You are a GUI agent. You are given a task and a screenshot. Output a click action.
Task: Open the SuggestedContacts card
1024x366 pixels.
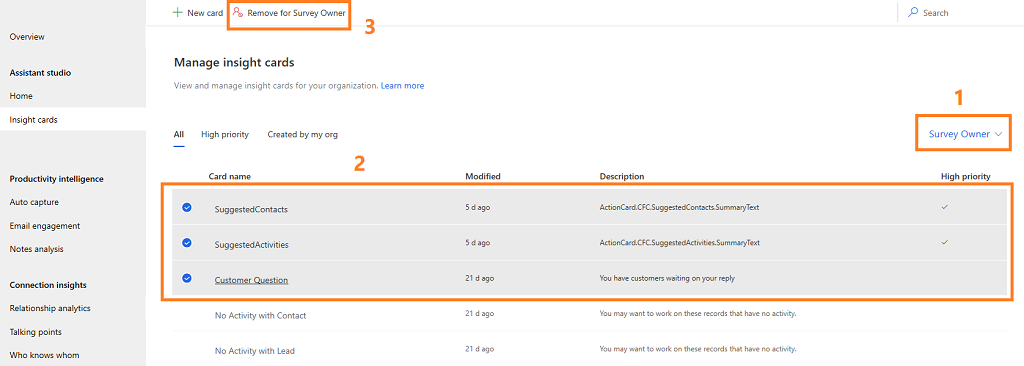tap(251, 210)
